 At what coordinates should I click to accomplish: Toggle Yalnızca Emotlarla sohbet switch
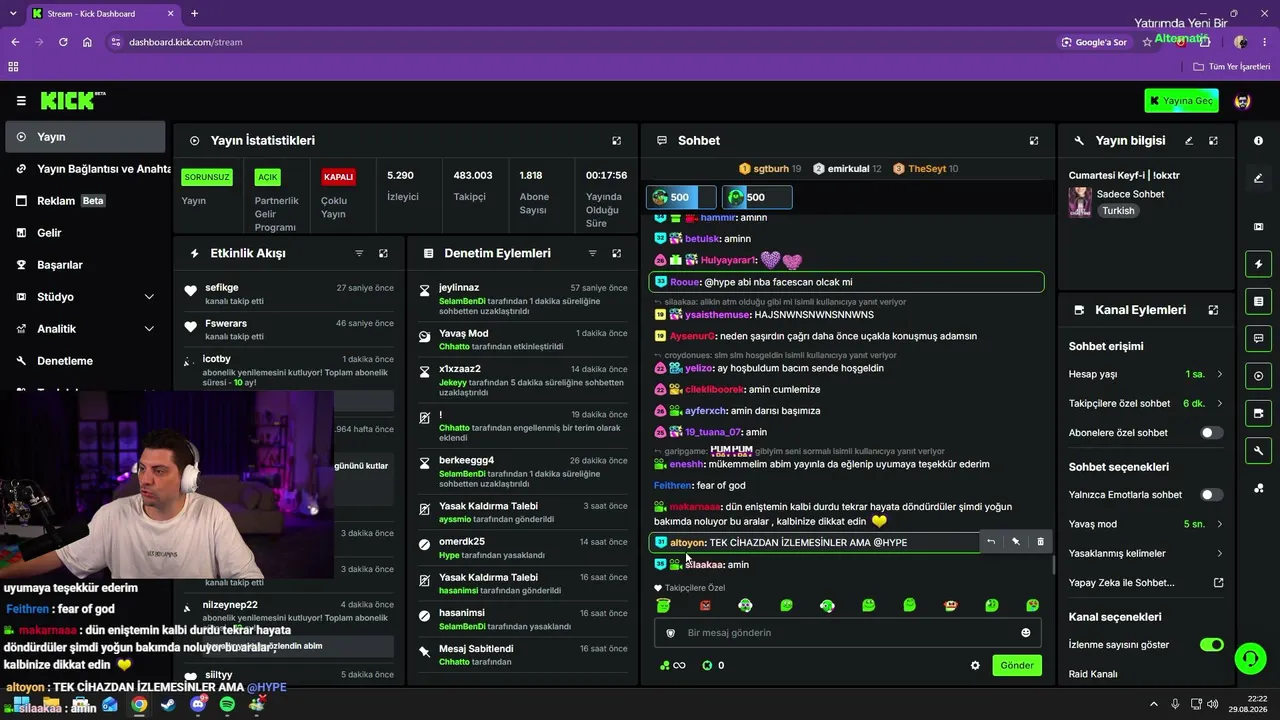[x=1211, y=495]
